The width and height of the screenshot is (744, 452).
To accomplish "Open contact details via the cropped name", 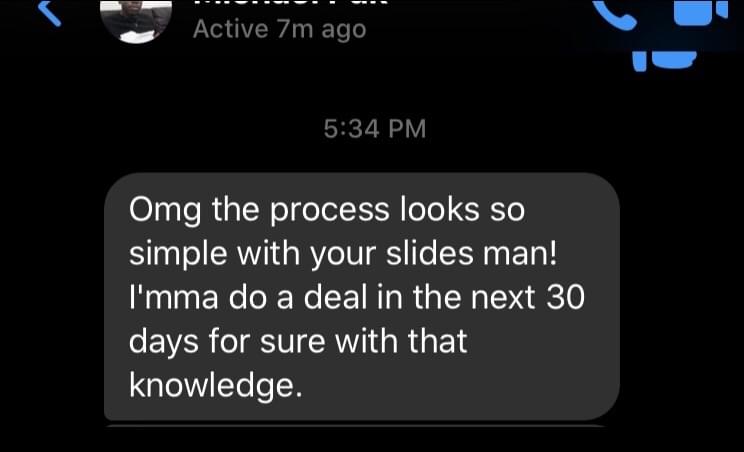I will tap(291, 2).
